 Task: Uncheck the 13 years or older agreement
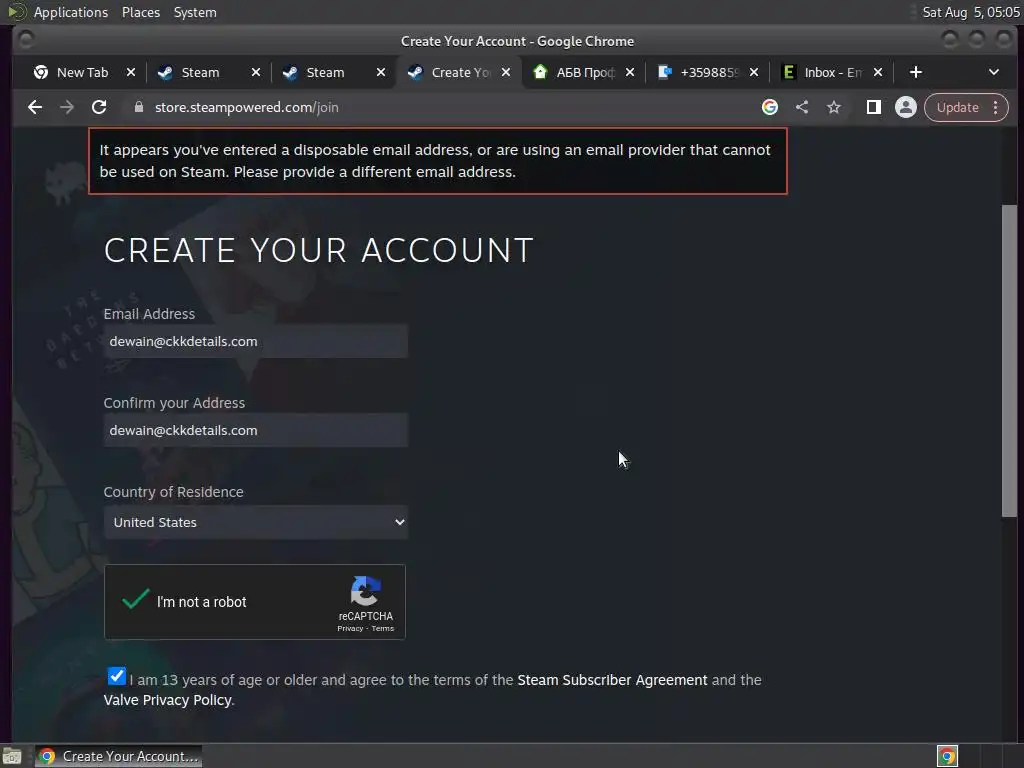tap(117, 676)
